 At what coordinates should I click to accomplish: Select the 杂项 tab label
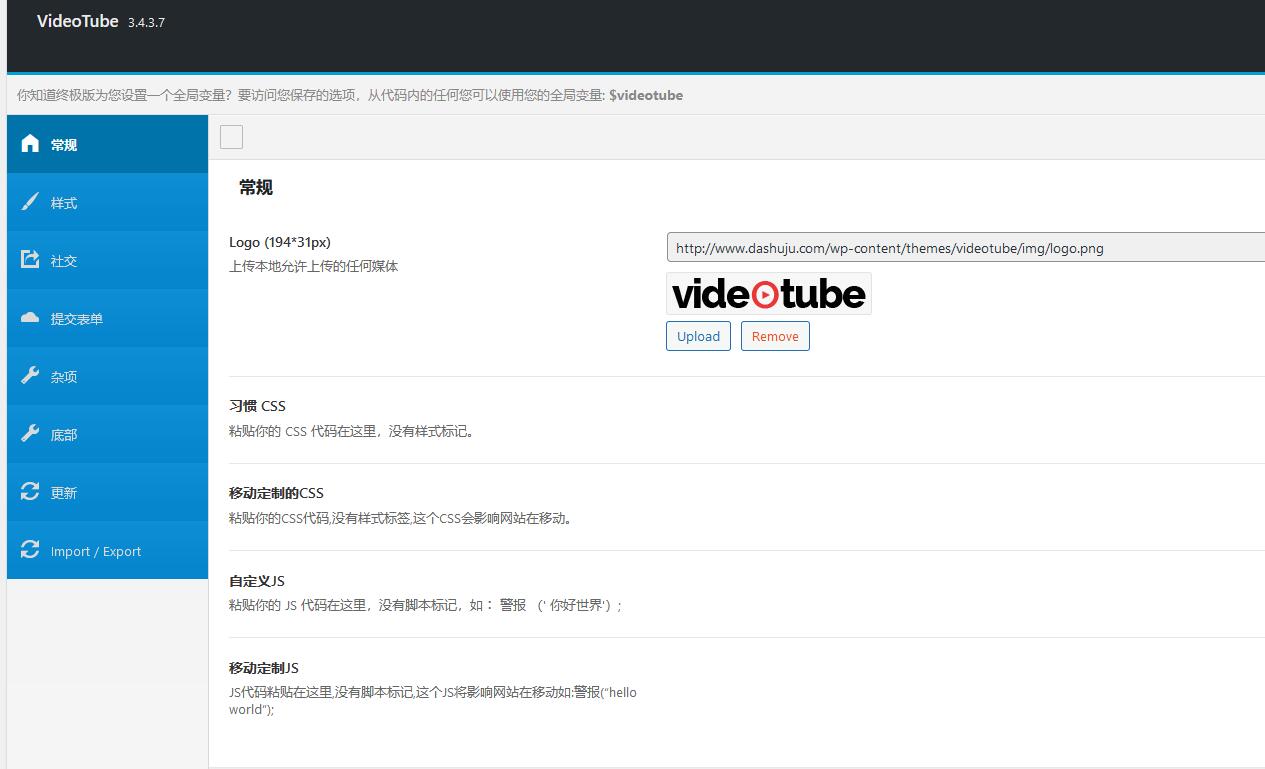[64, 377]
